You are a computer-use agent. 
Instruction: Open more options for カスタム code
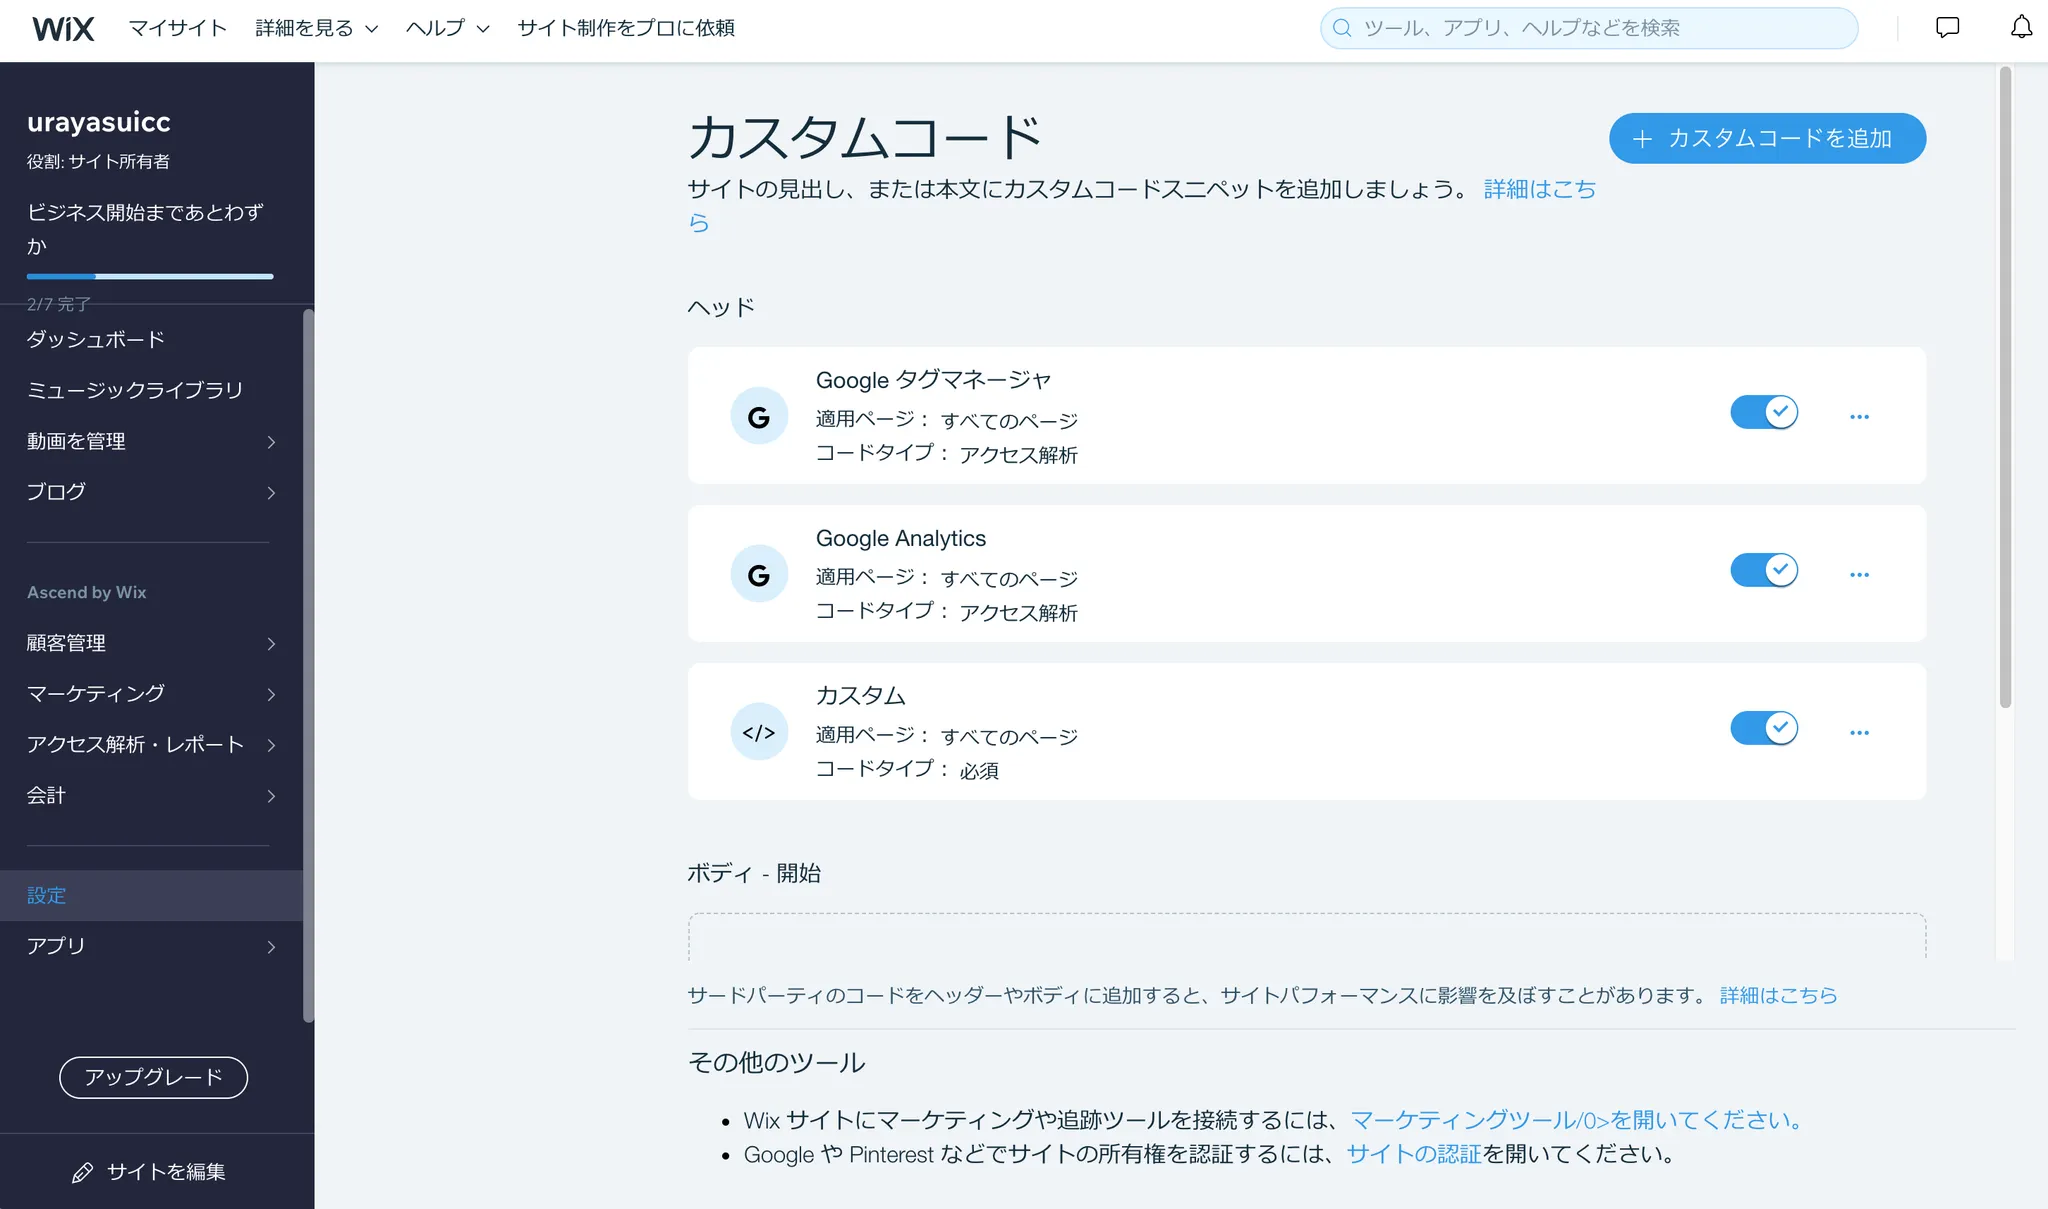pos(1859,732)
